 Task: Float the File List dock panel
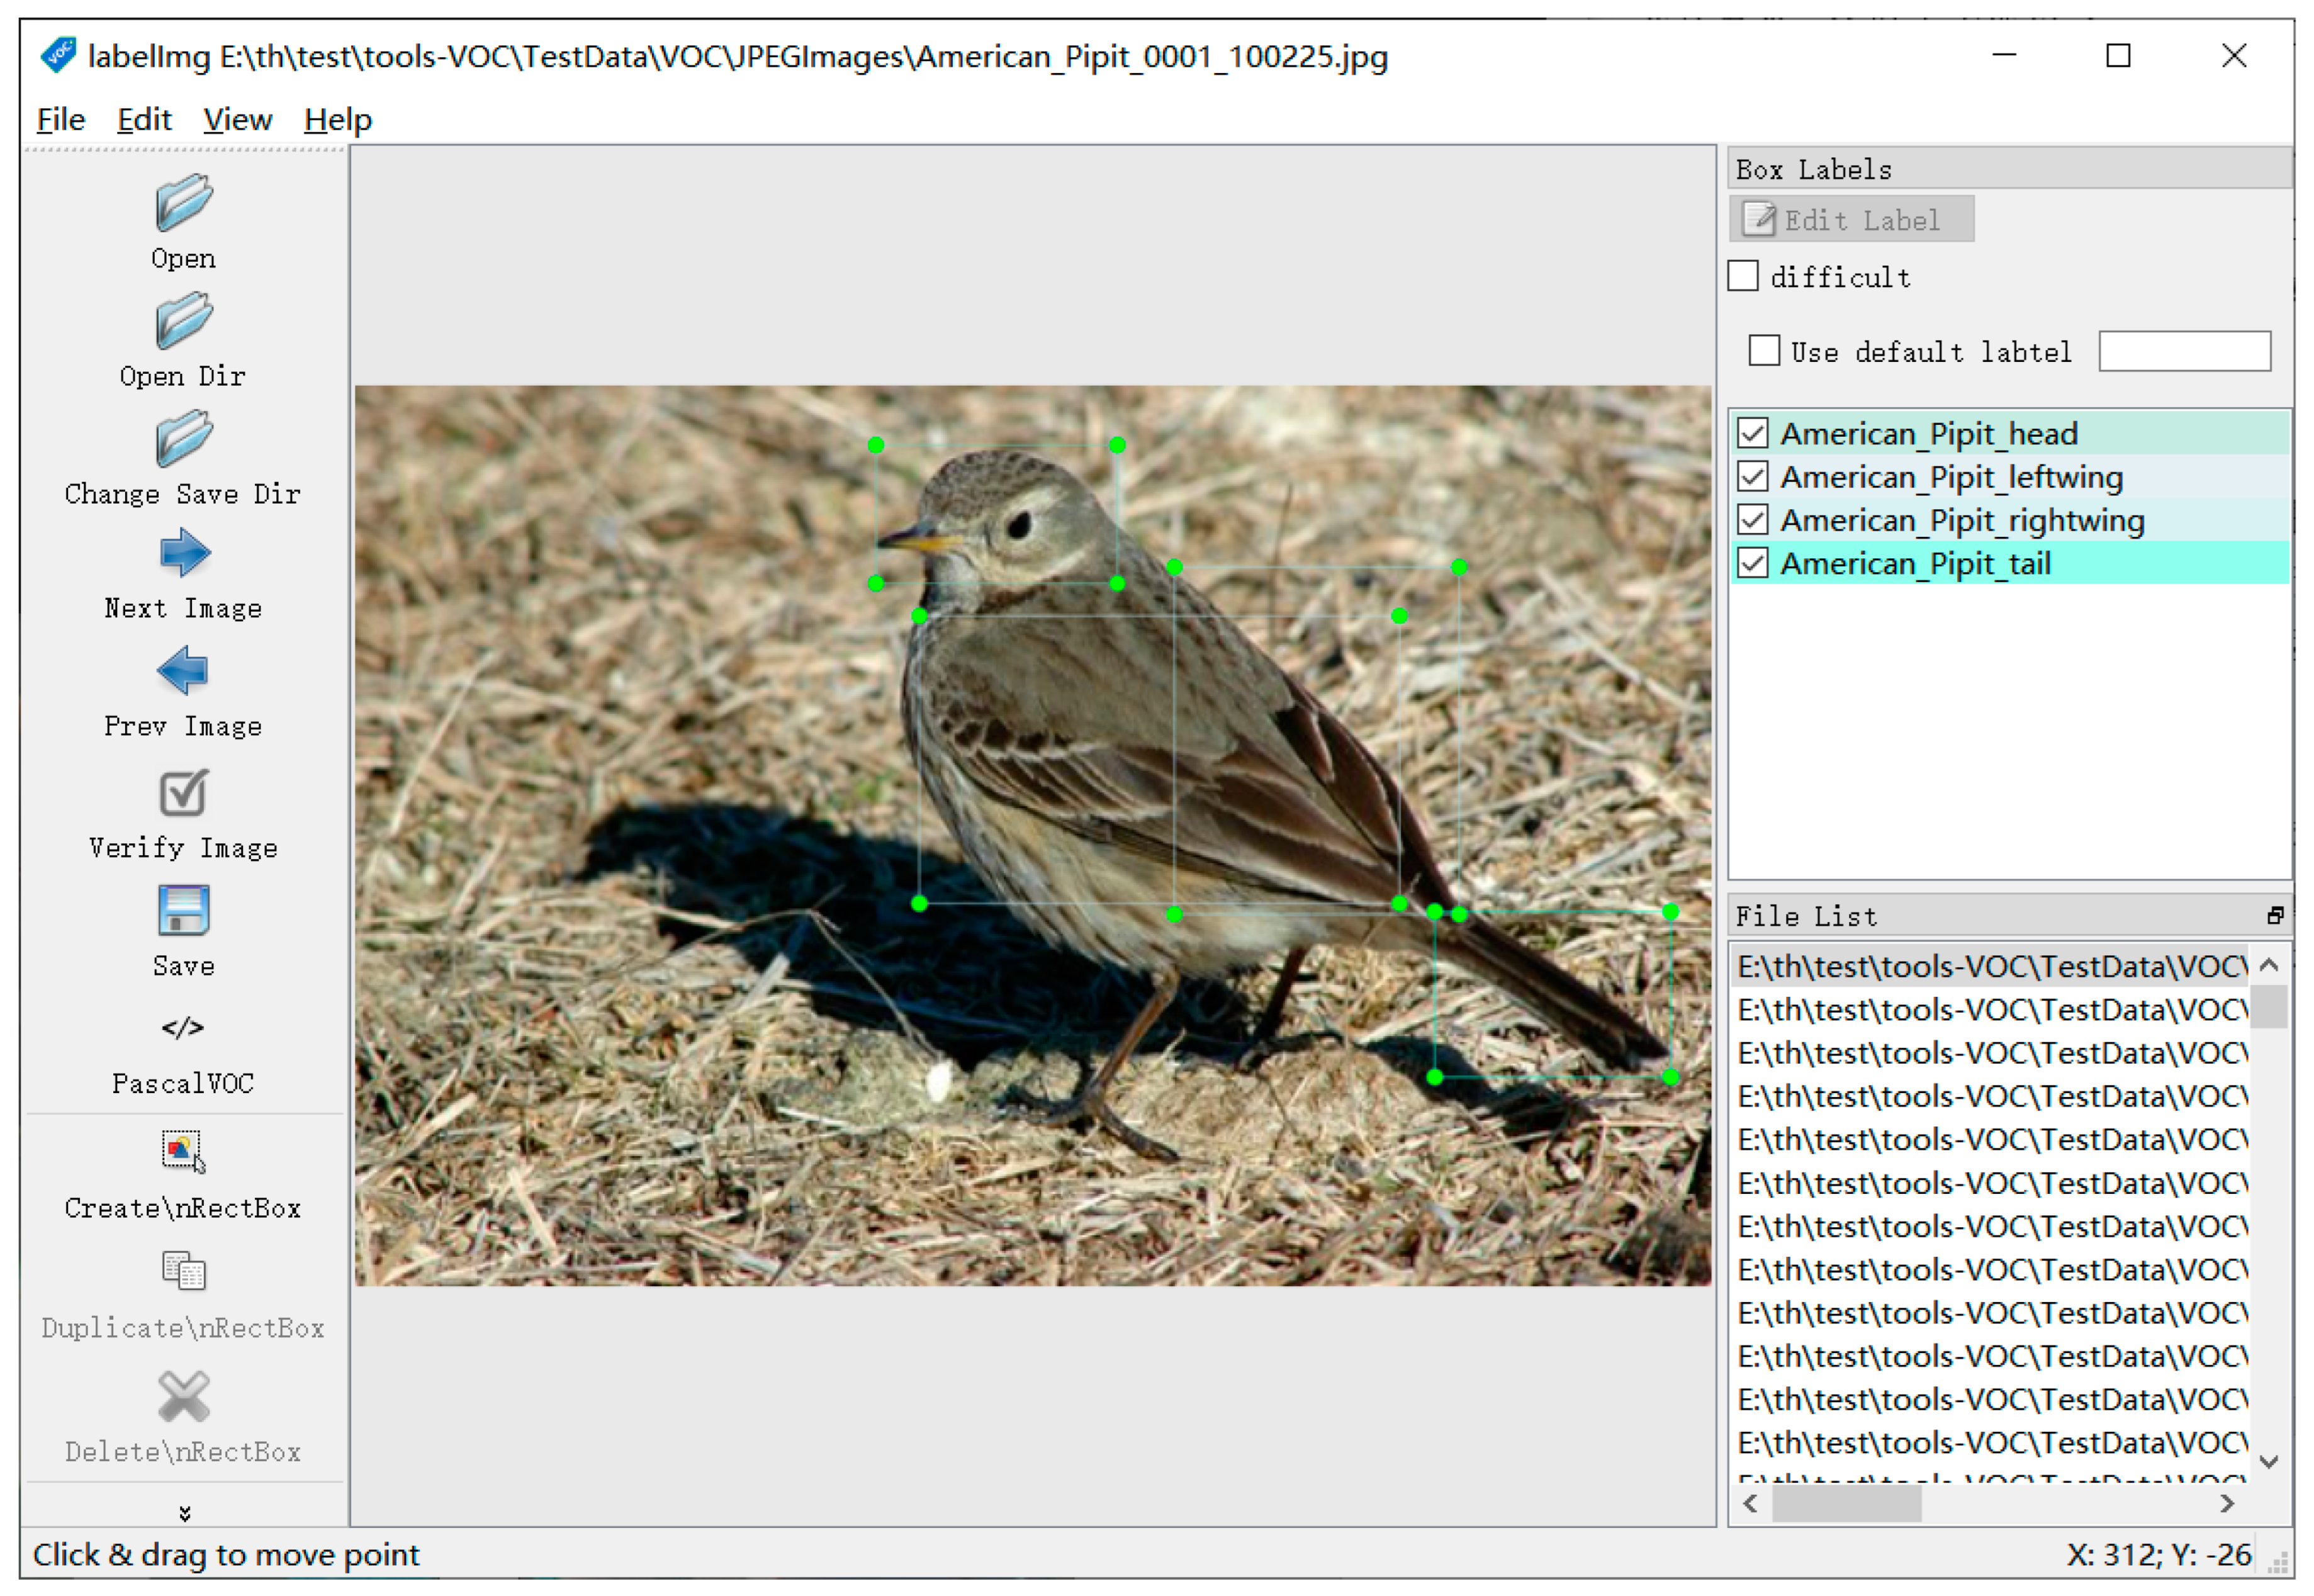2275,916
